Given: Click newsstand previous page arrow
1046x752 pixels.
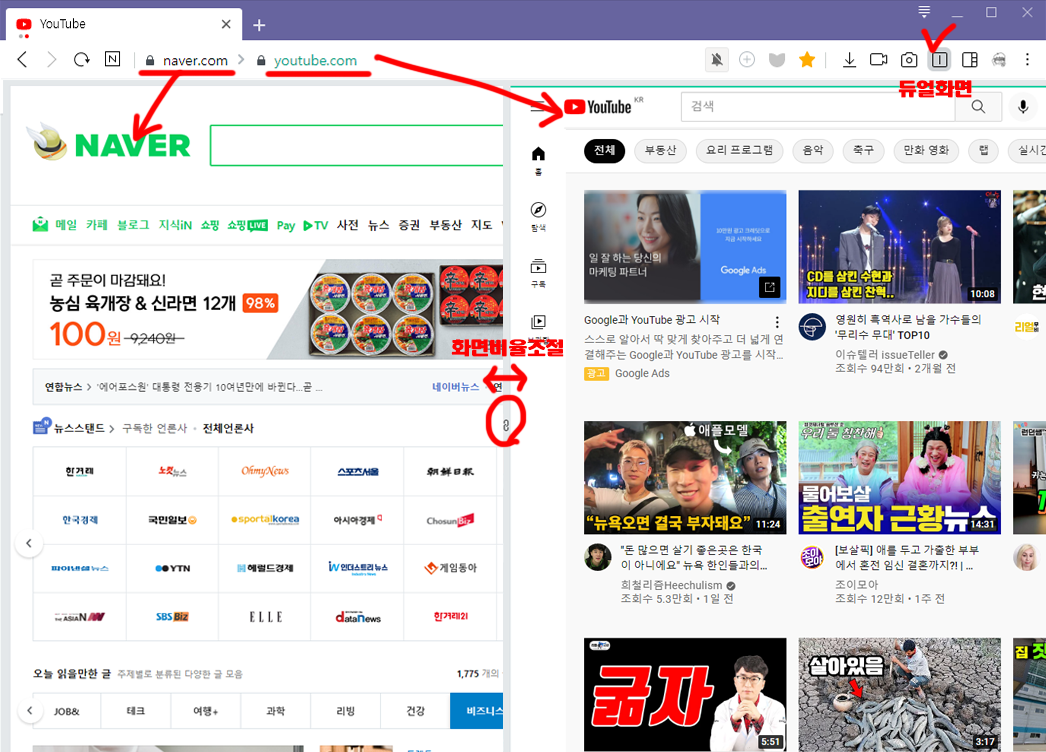Looking at the screenshot, I should pos(29,543).
